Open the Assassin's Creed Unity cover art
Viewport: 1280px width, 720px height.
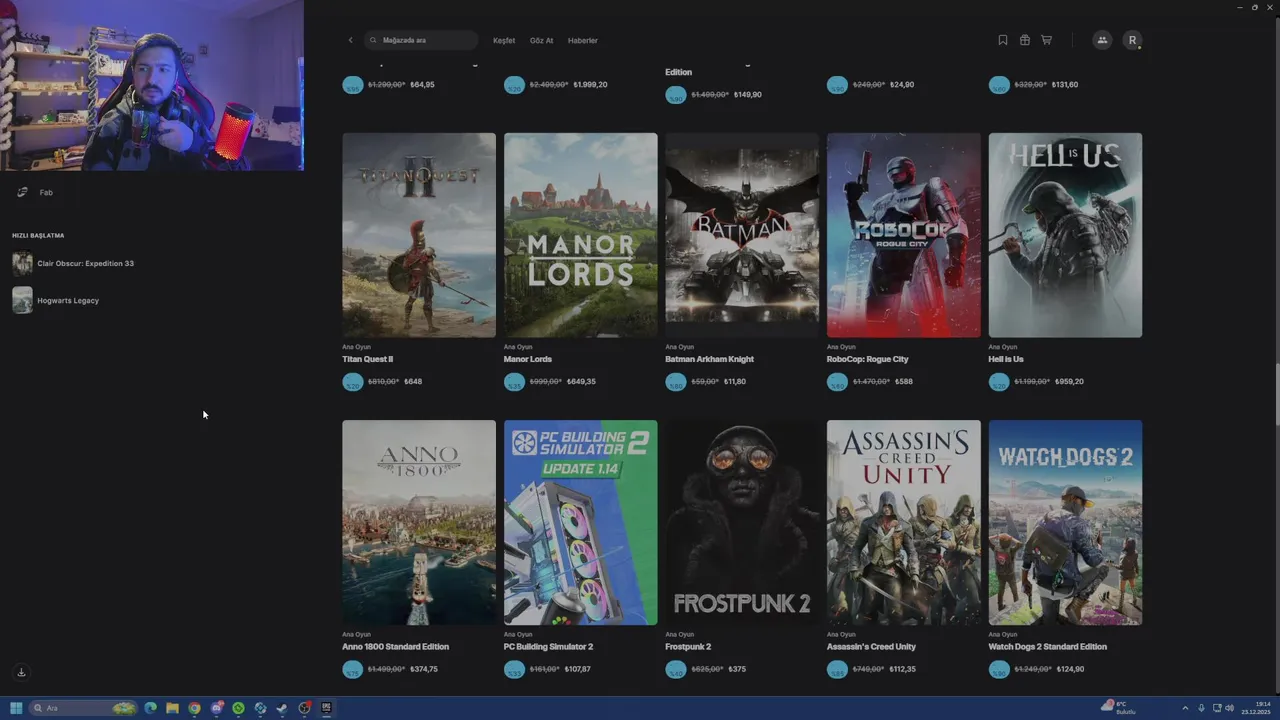(904, 523)
